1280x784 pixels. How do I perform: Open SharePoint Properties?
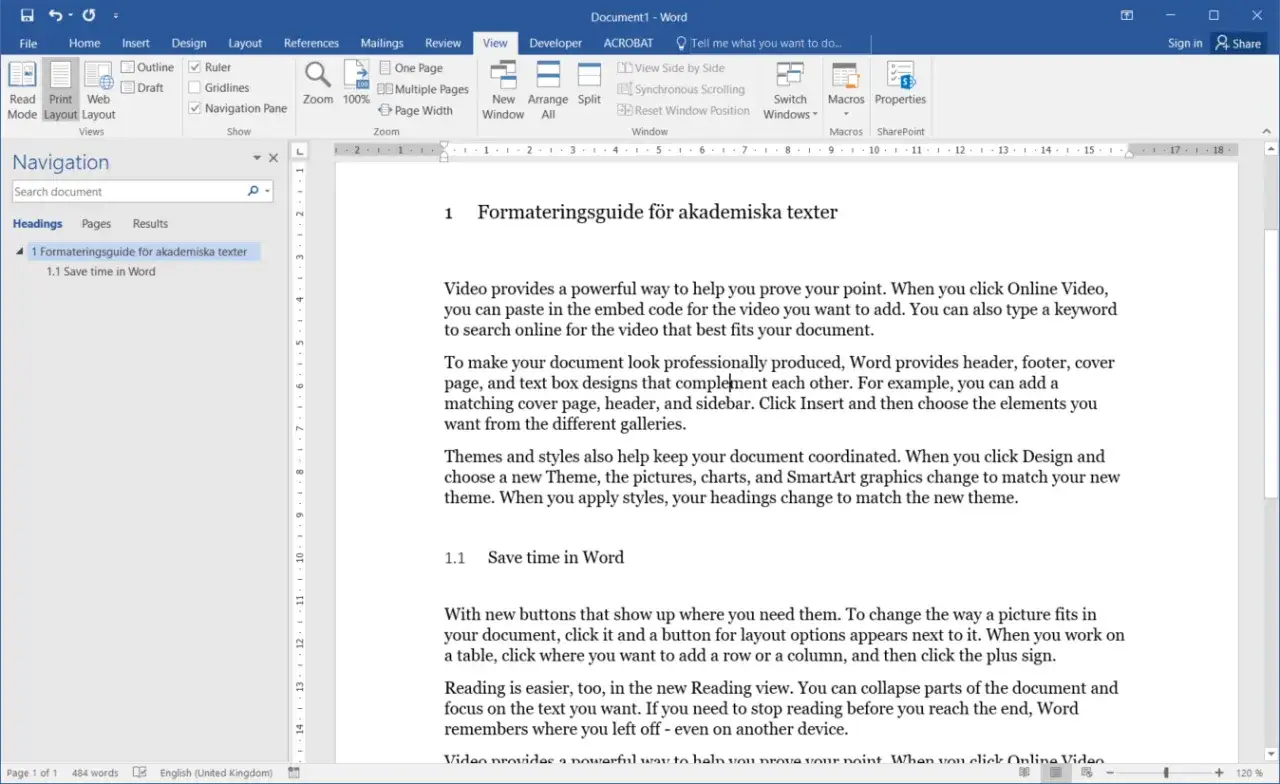tap(900, 84)
